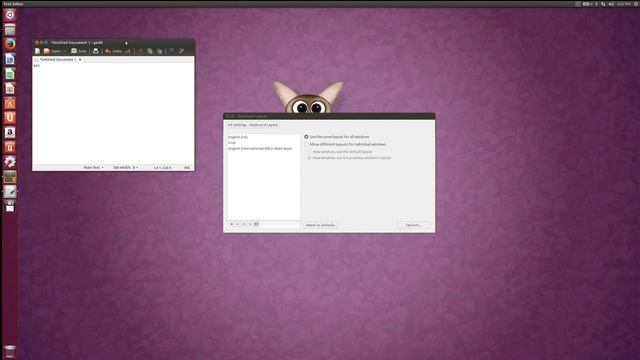640x360 pixels.
Task: Switch to the Text Editor launcher icon
Action: pyautogui.click(x=10, y=191)
